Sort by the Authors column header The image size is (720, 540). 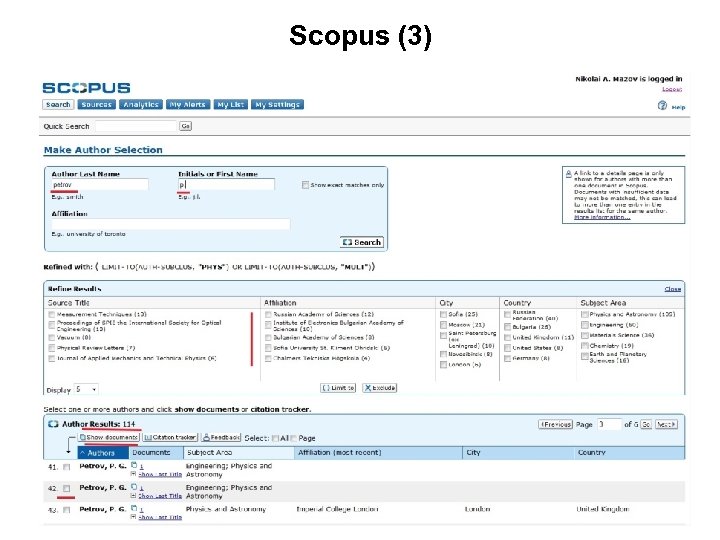[x=101, y=453]
